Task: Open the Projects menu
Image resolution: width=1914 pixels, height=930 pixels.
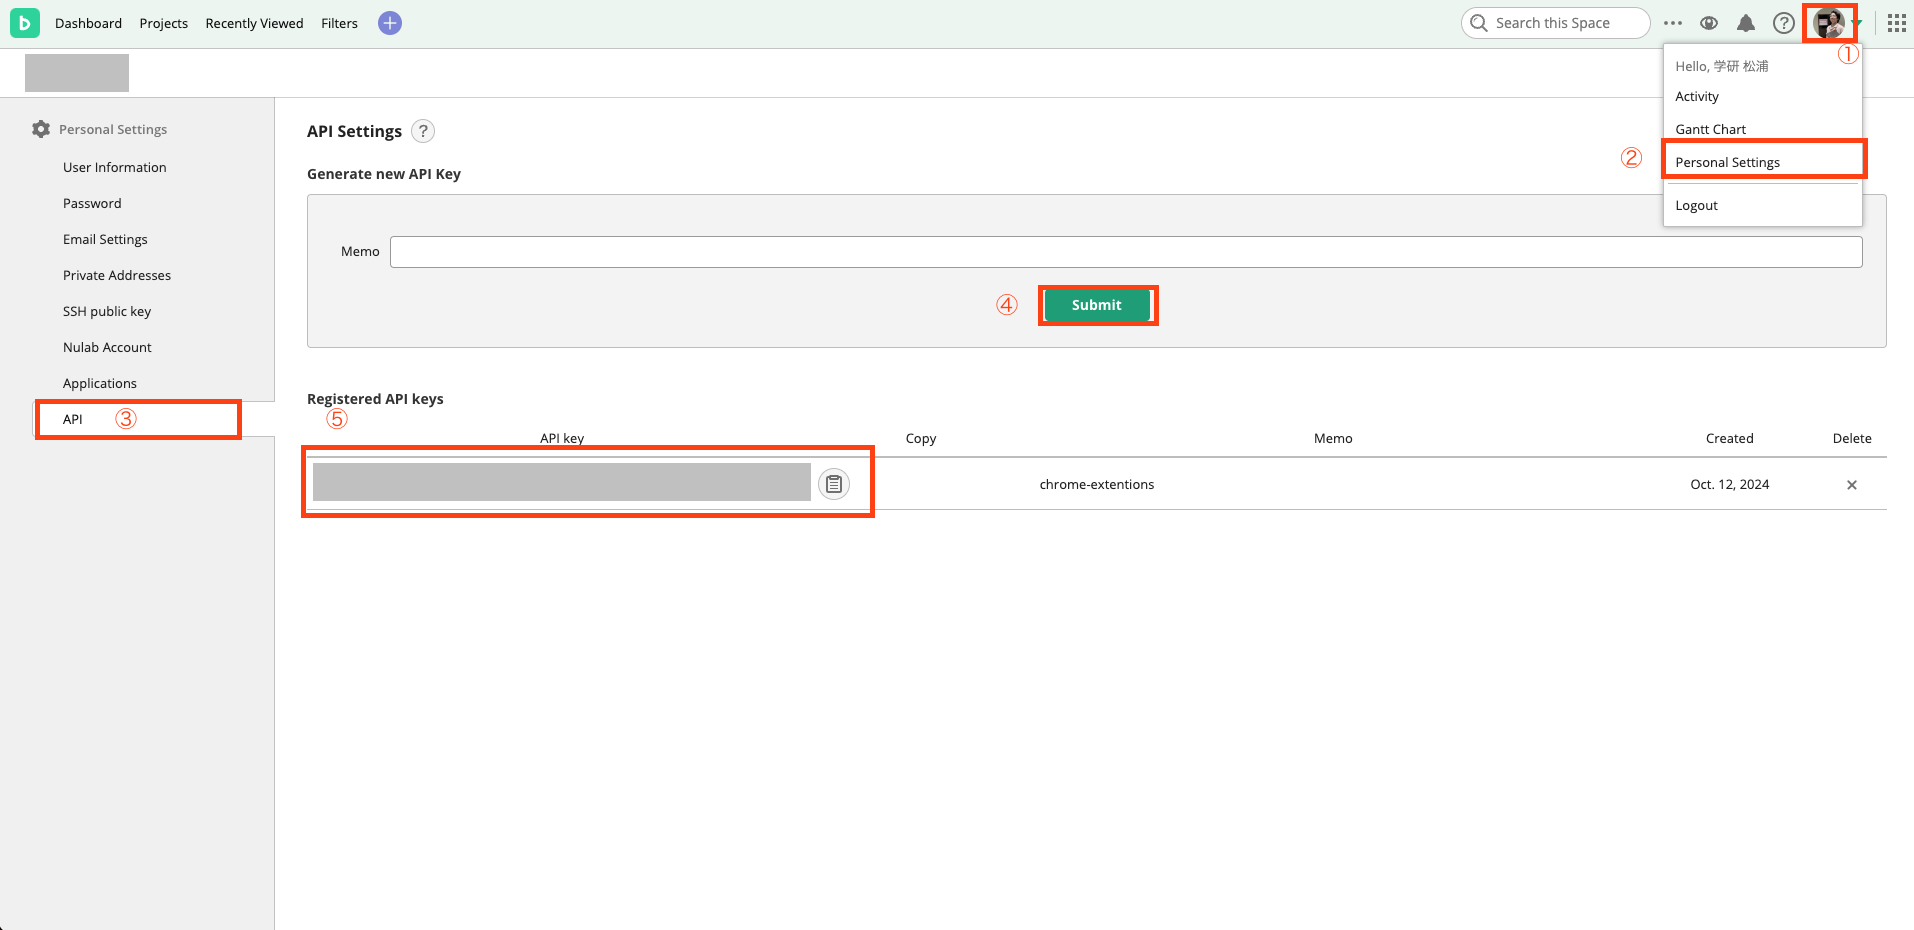Action: [x=163, y=23]
